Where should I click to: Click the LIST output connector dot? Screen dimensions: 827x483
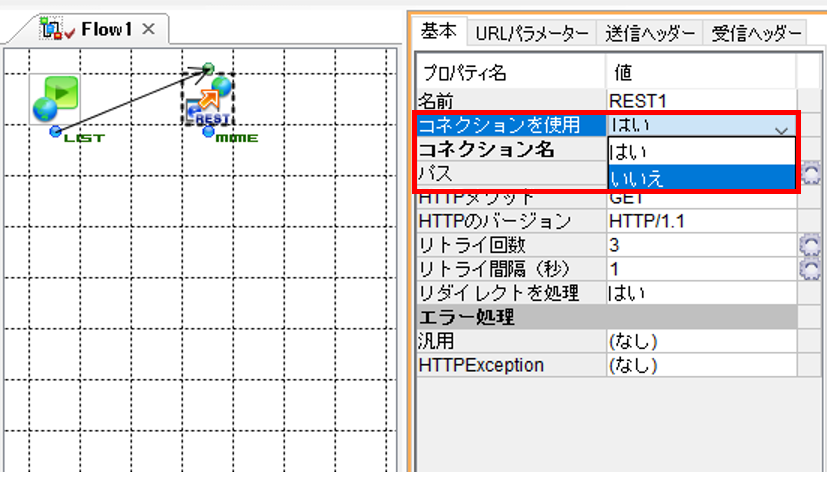click(x=55, y=131)
